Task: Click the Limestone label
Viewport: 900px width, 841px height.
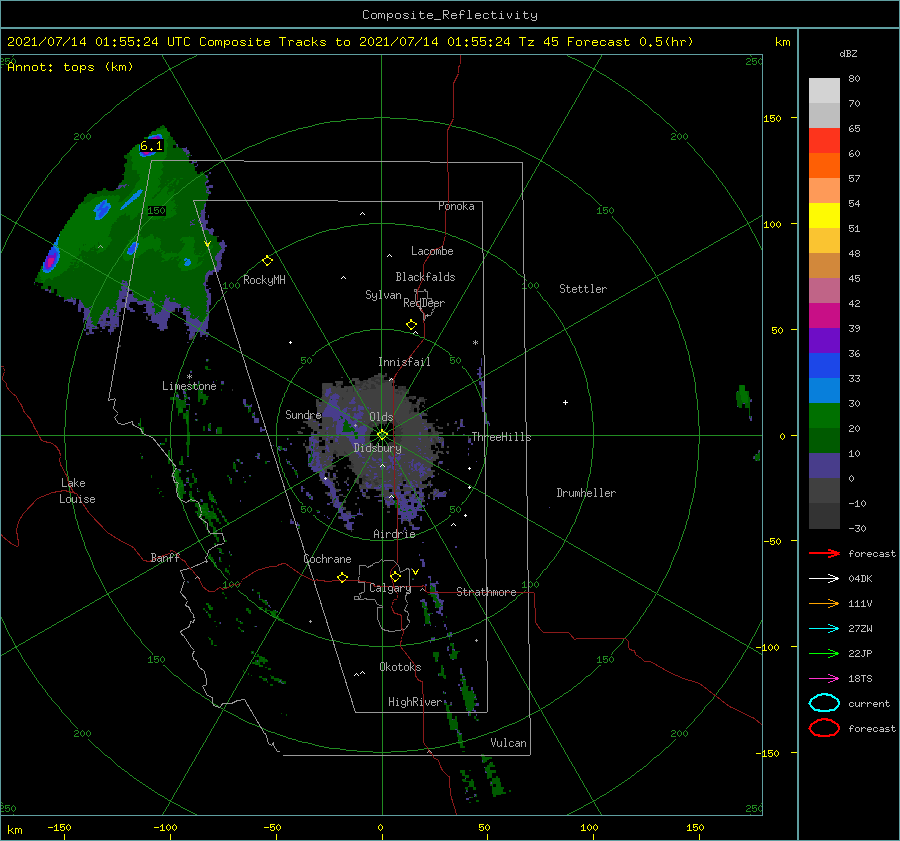Action: click(x=189, y=386)
